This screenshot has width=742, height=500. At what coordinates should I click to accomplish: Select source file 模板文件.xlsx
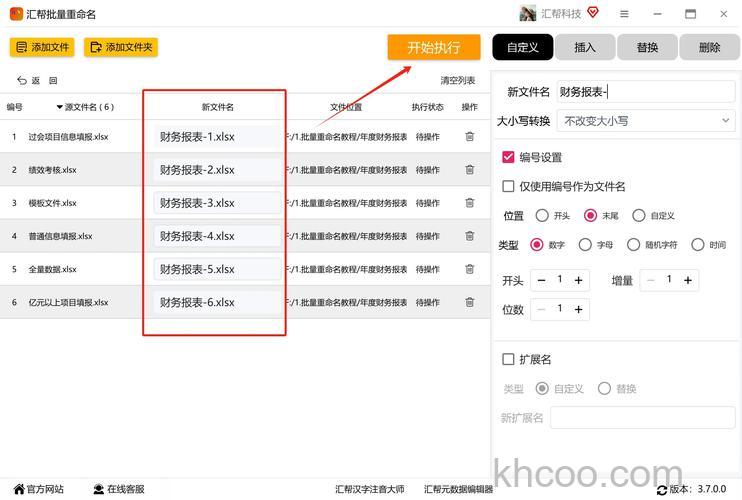52,203
